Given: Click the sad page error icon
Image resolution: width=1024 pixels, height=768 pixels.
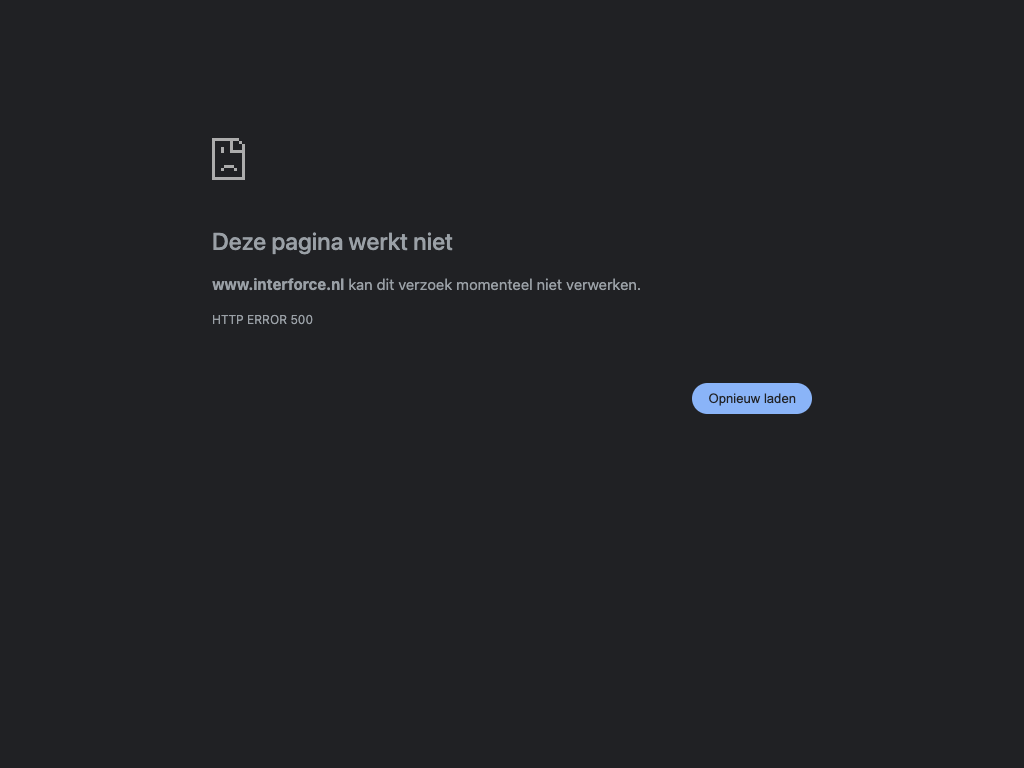Looking at the screenshot, I should pyautogui.click(x=229, y=159).
